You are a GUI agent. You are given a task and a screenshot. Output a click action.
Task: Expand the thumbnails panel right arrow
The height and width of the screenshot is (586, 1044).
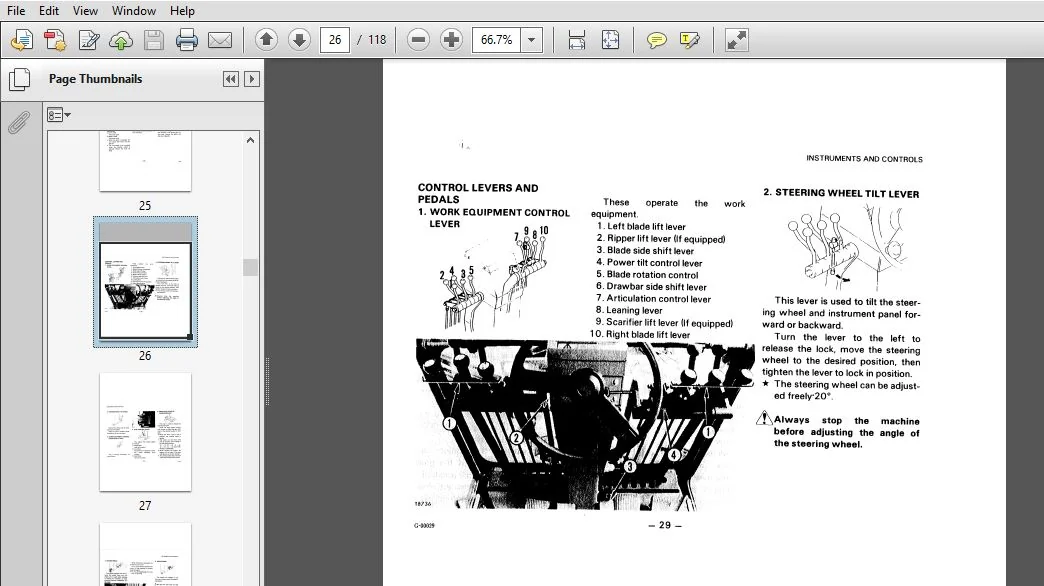point(252,79)
